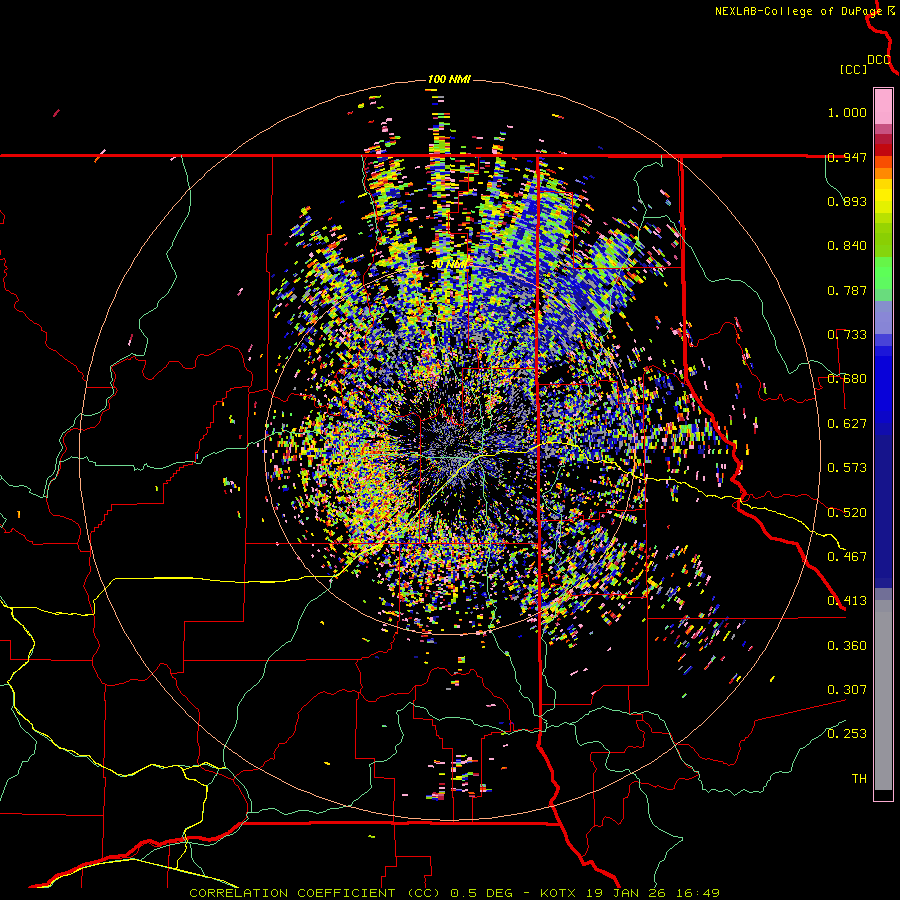Click the 0.253 scale value
Screen dimensions: 900x900
847,734
